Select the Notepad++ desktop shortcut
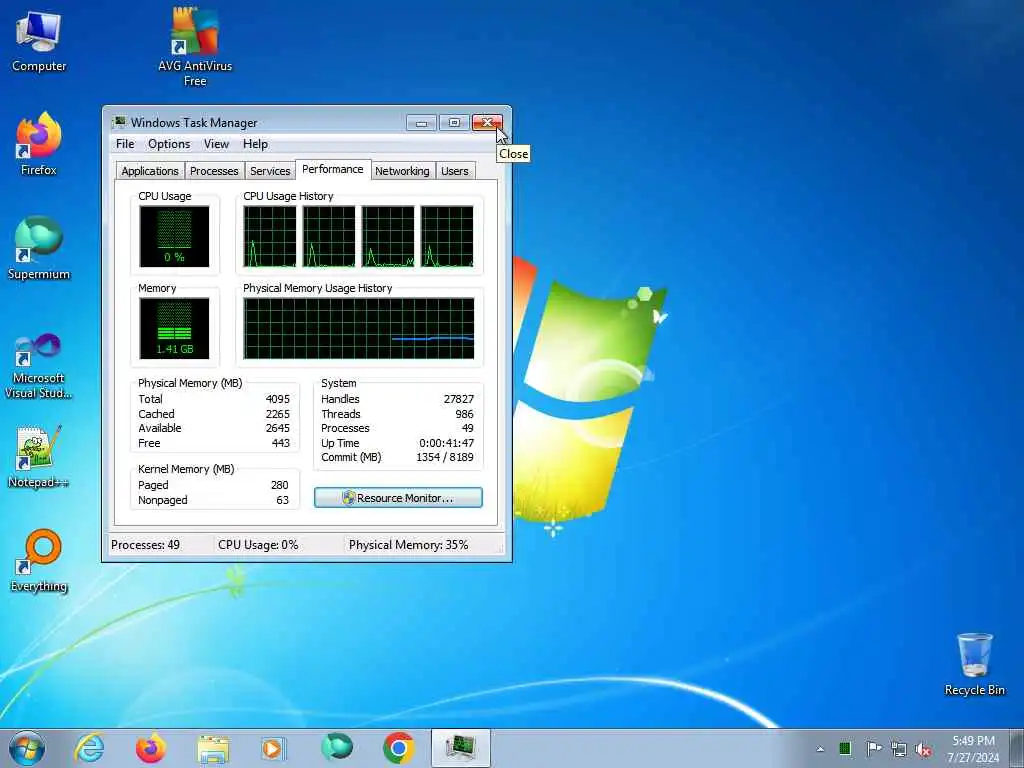 (39, 457)
